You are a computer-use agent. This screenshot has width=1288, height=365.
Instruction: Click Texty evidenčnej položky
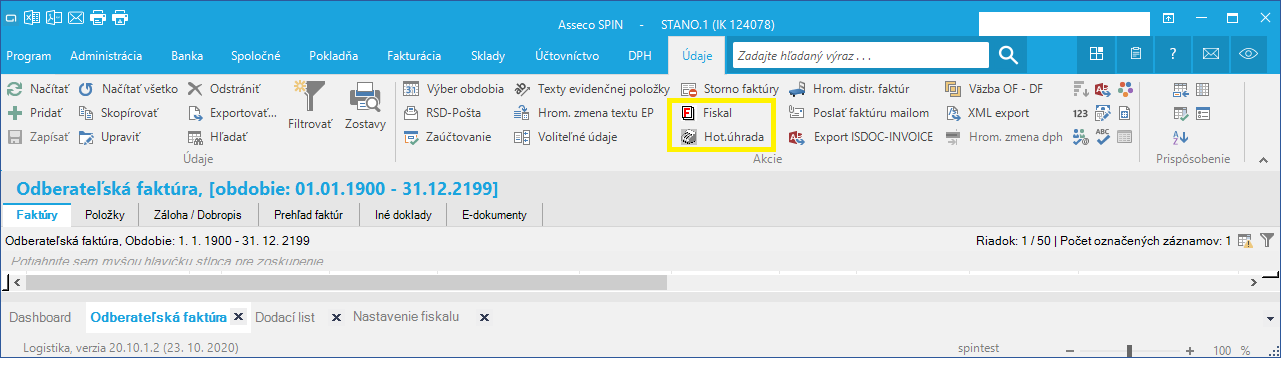(x=591, y=89)
